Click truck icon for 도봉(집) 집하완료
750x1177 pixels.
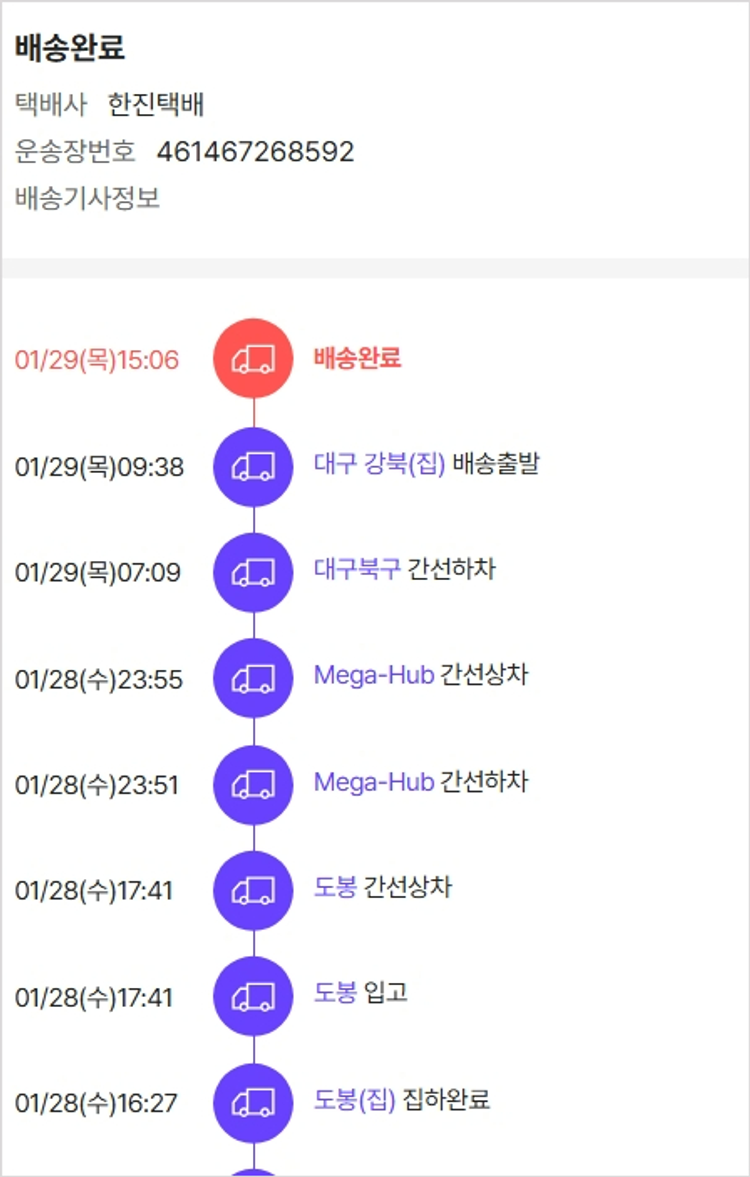253,1102
